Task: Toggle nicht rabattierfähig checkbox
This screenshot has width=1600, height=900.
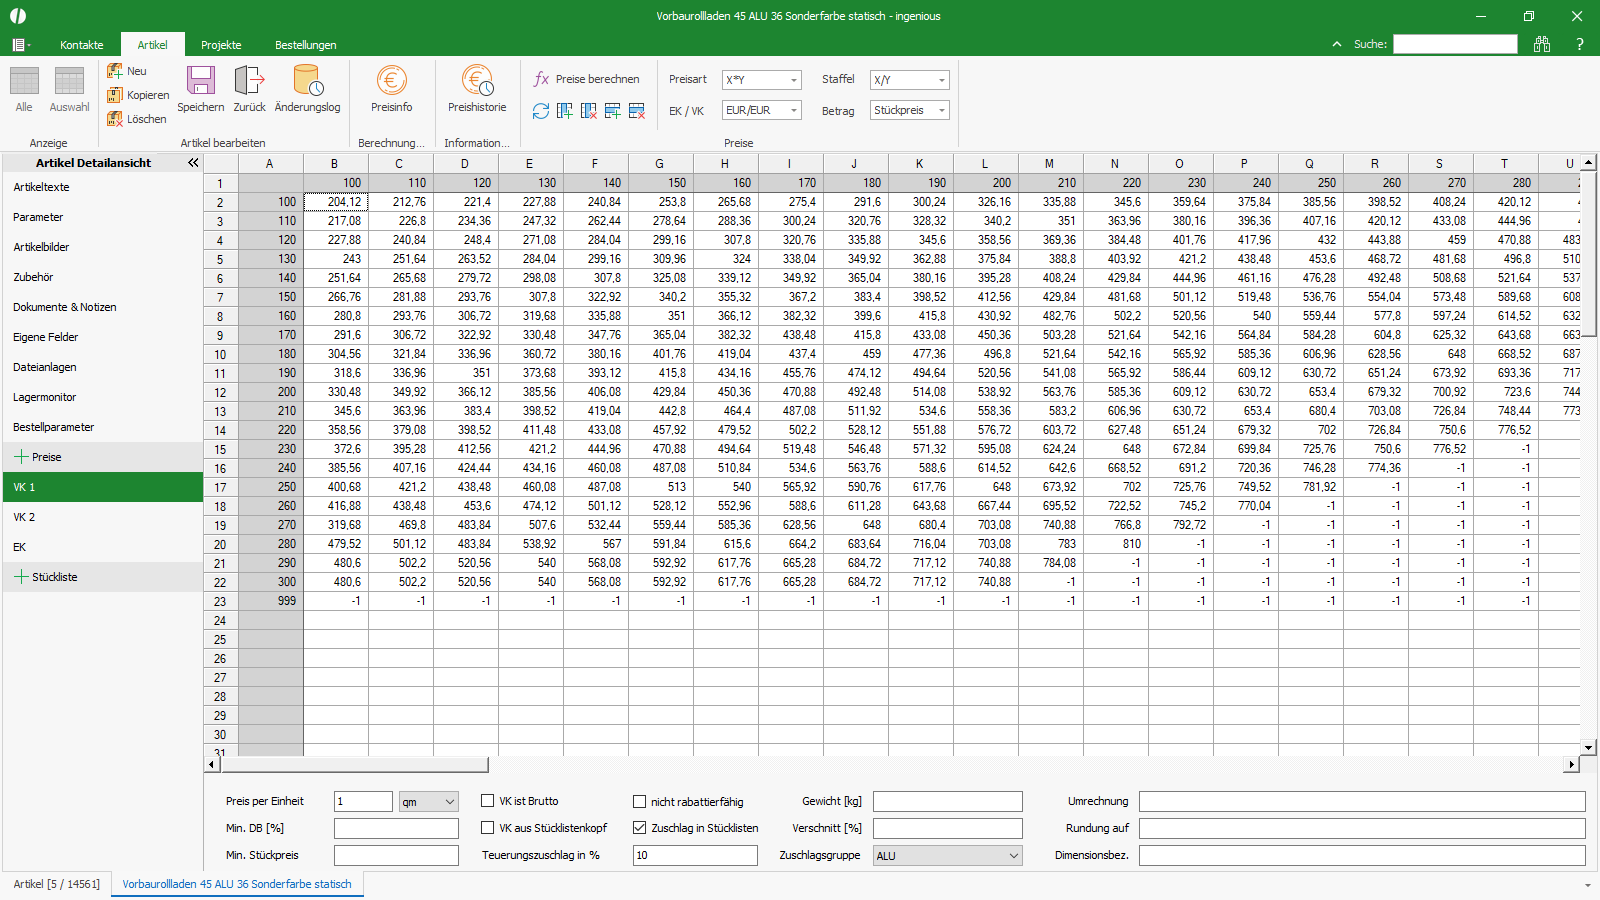Action: (x=640, y=801)
